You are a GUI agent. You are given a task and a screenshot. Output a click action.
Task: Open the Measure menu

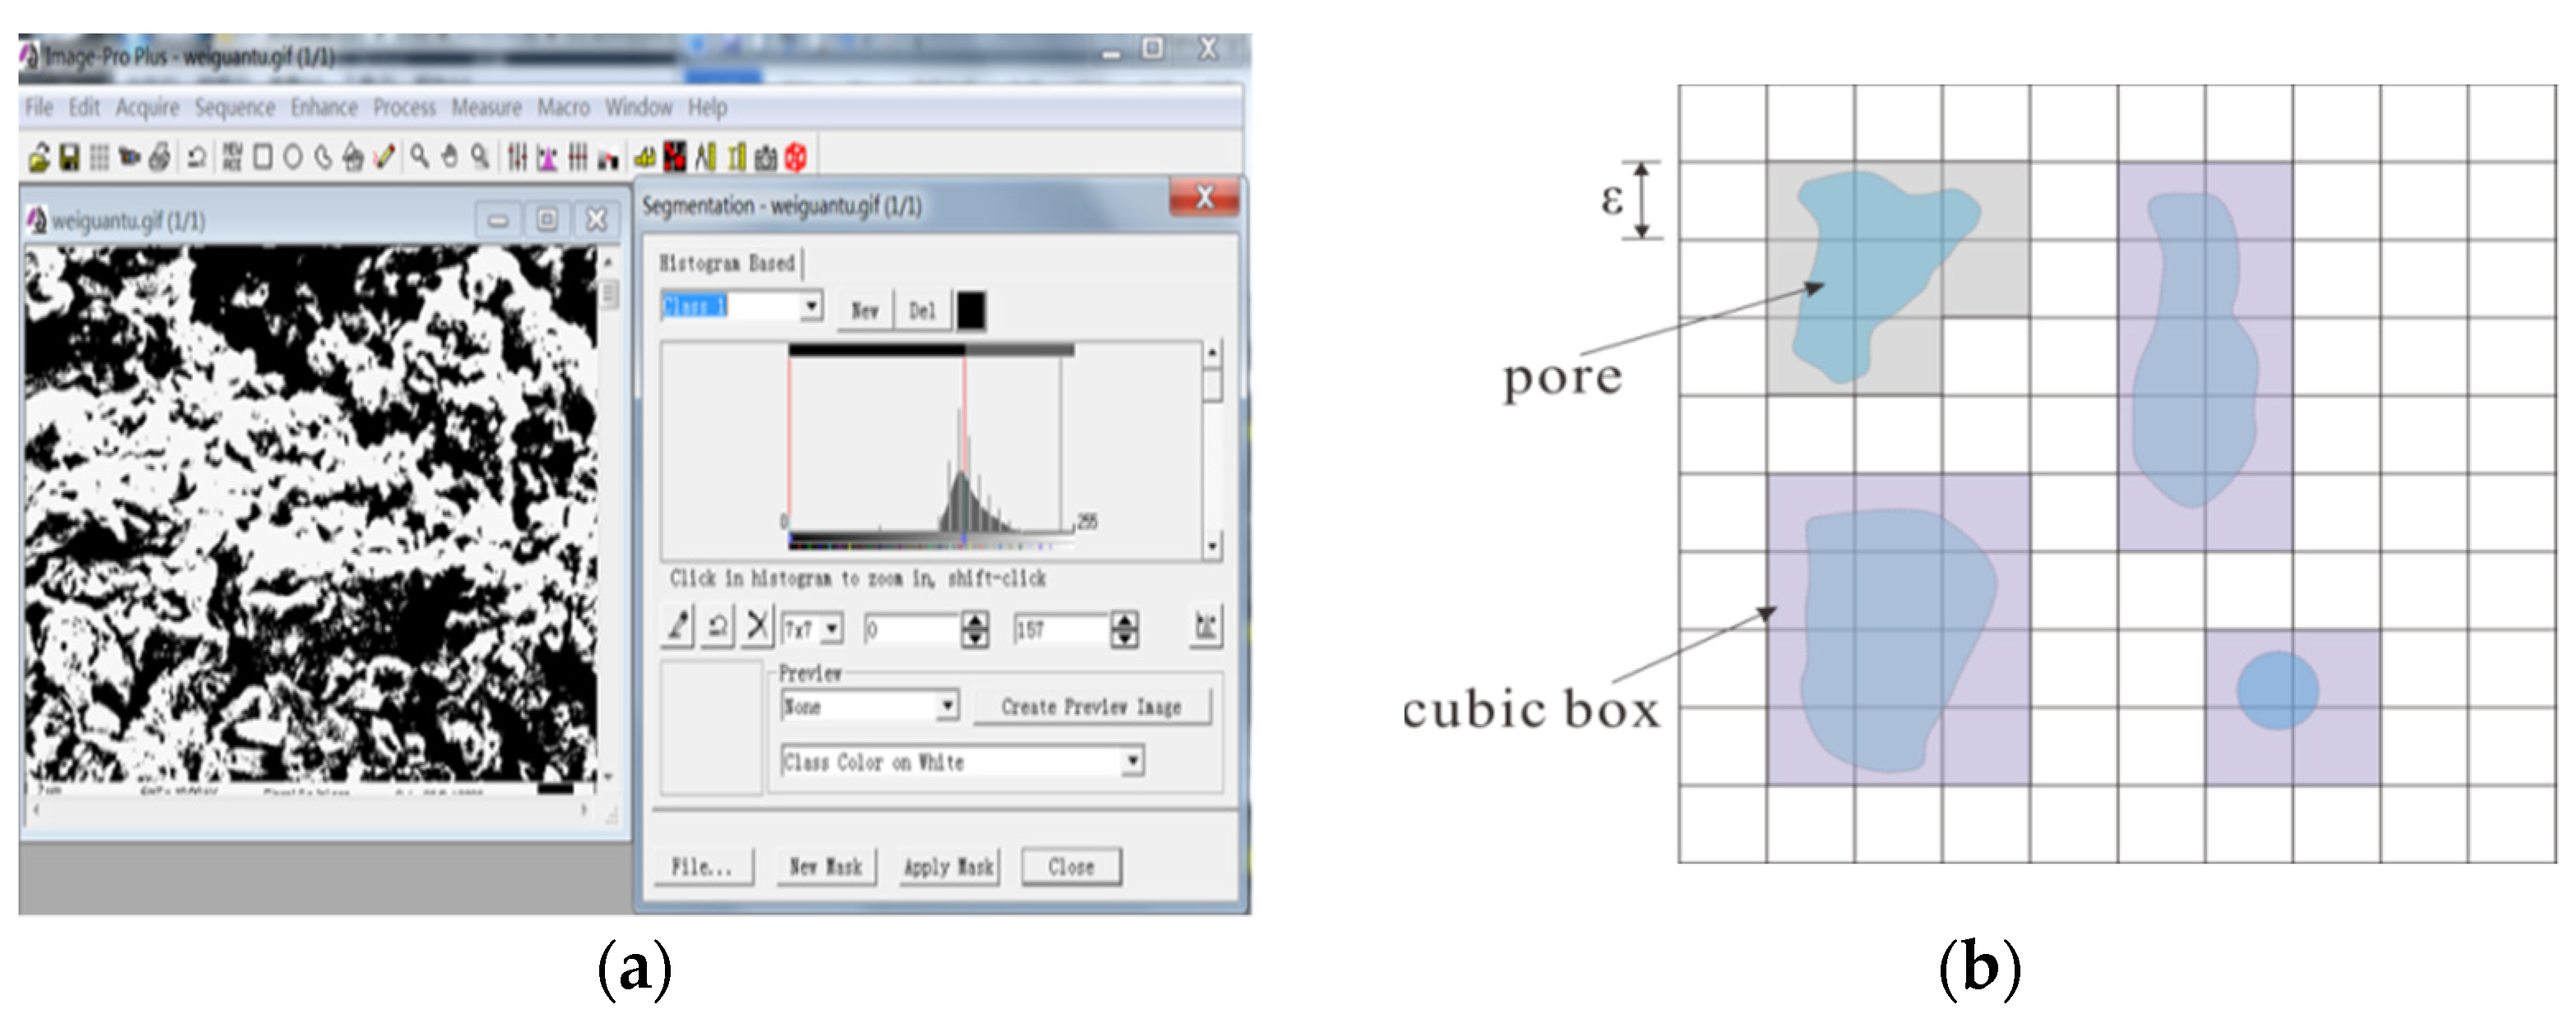click(486, 107)
